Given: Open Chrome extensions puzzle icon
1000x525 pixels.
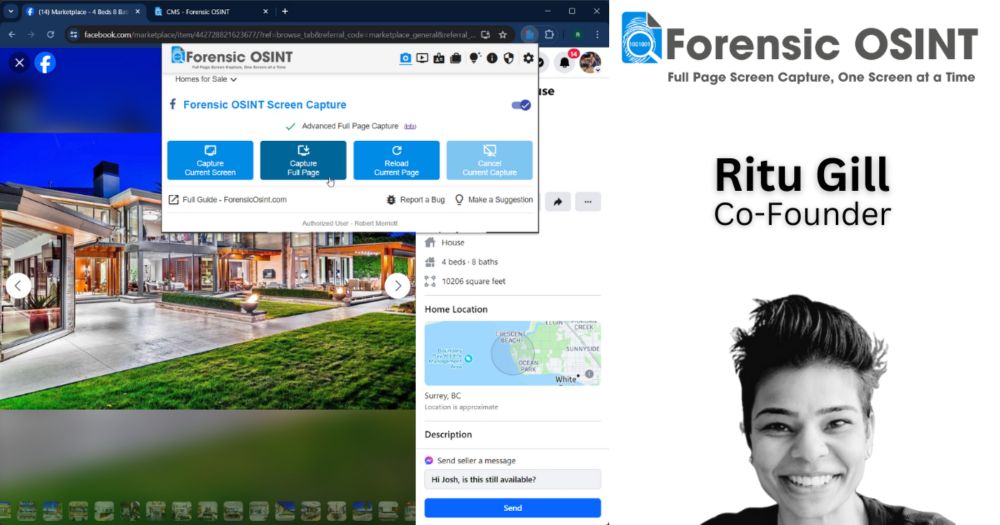Looking at the screenshot, I should [x=549, y=34].
